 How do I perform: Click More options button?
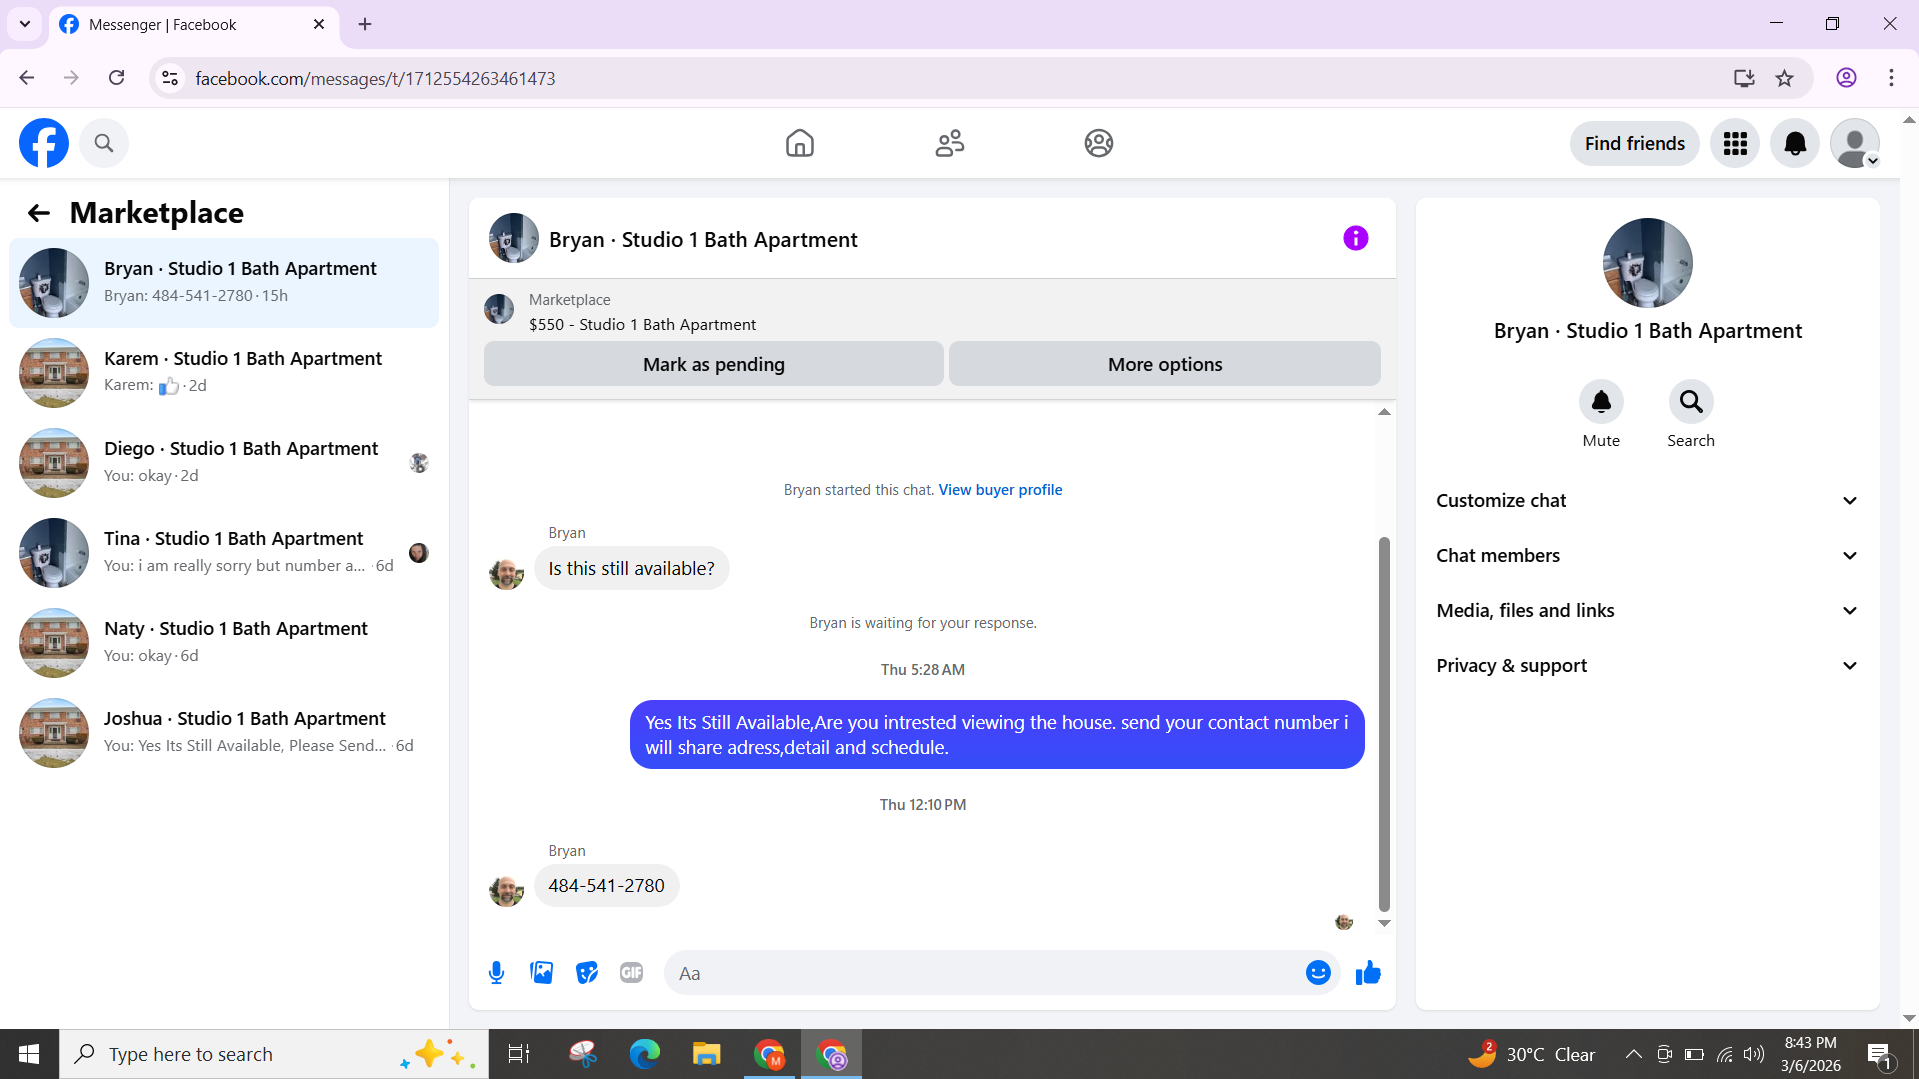(x=1164, y=364)
